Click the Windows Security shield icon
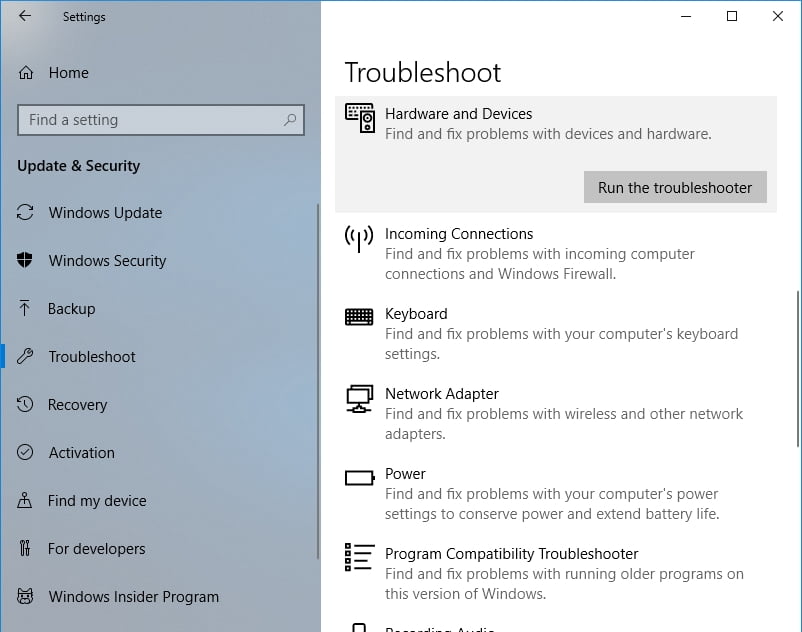Viewport: 802px width, 632px height. (26, 261)
